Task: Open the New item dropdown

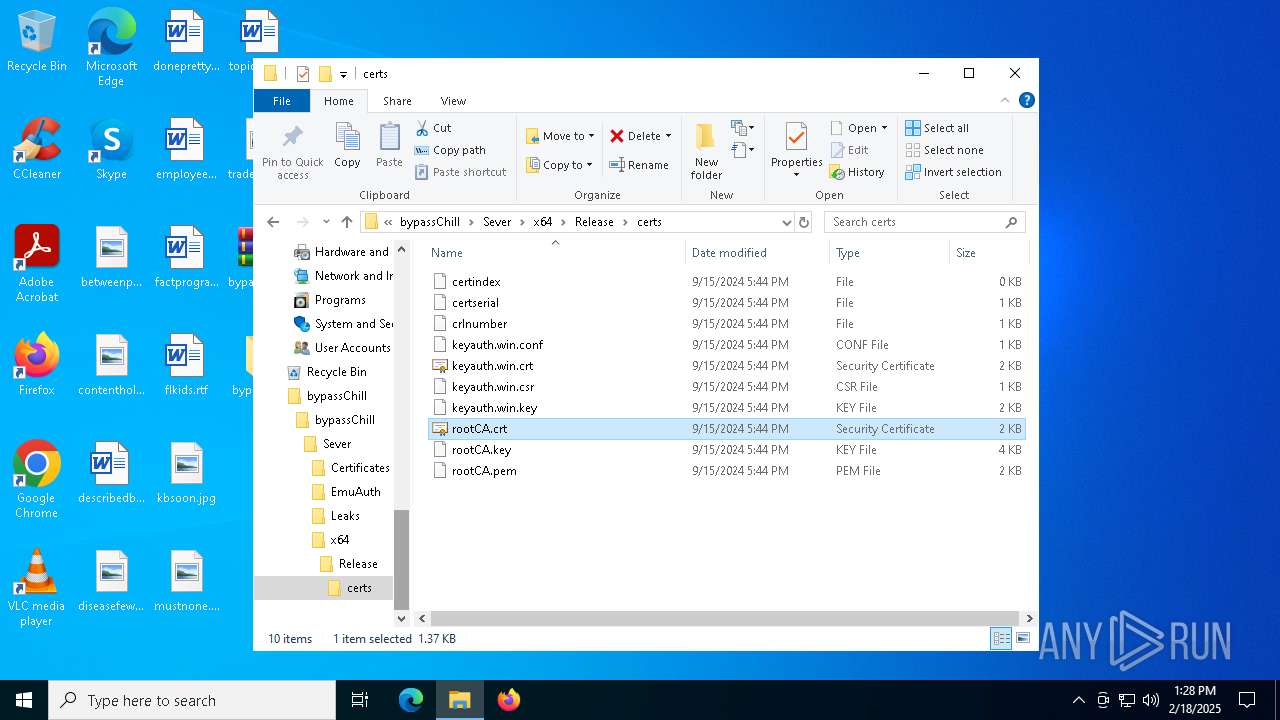Action: pyautogui.click(x=742, y=128)
